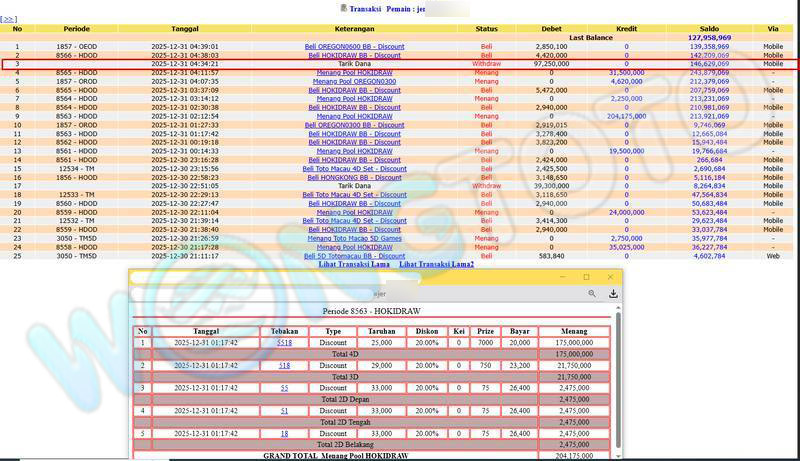The width and height of the screenshot is (800, 461).
Task: Click the [>>] expand link at top left
Action: pos(9,18)
